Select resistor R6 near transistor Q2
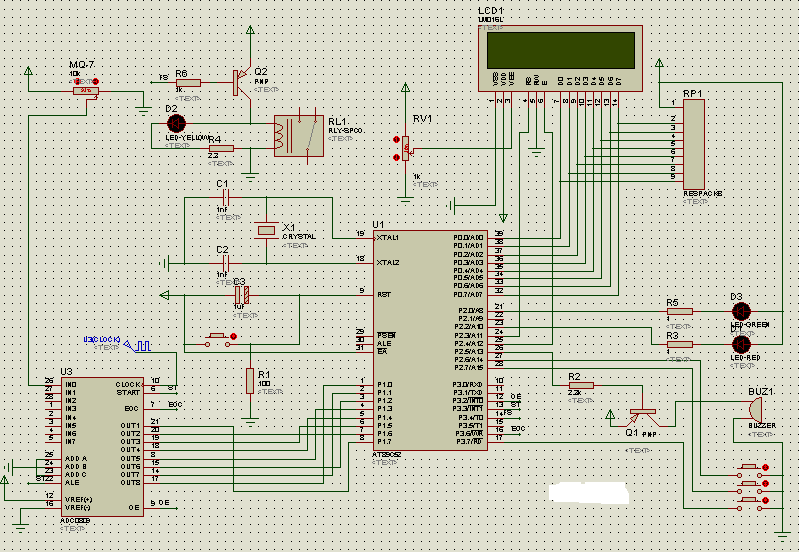The height and width of the screenshot is (554, 799). pyautogui.click(x=188, y=83)
